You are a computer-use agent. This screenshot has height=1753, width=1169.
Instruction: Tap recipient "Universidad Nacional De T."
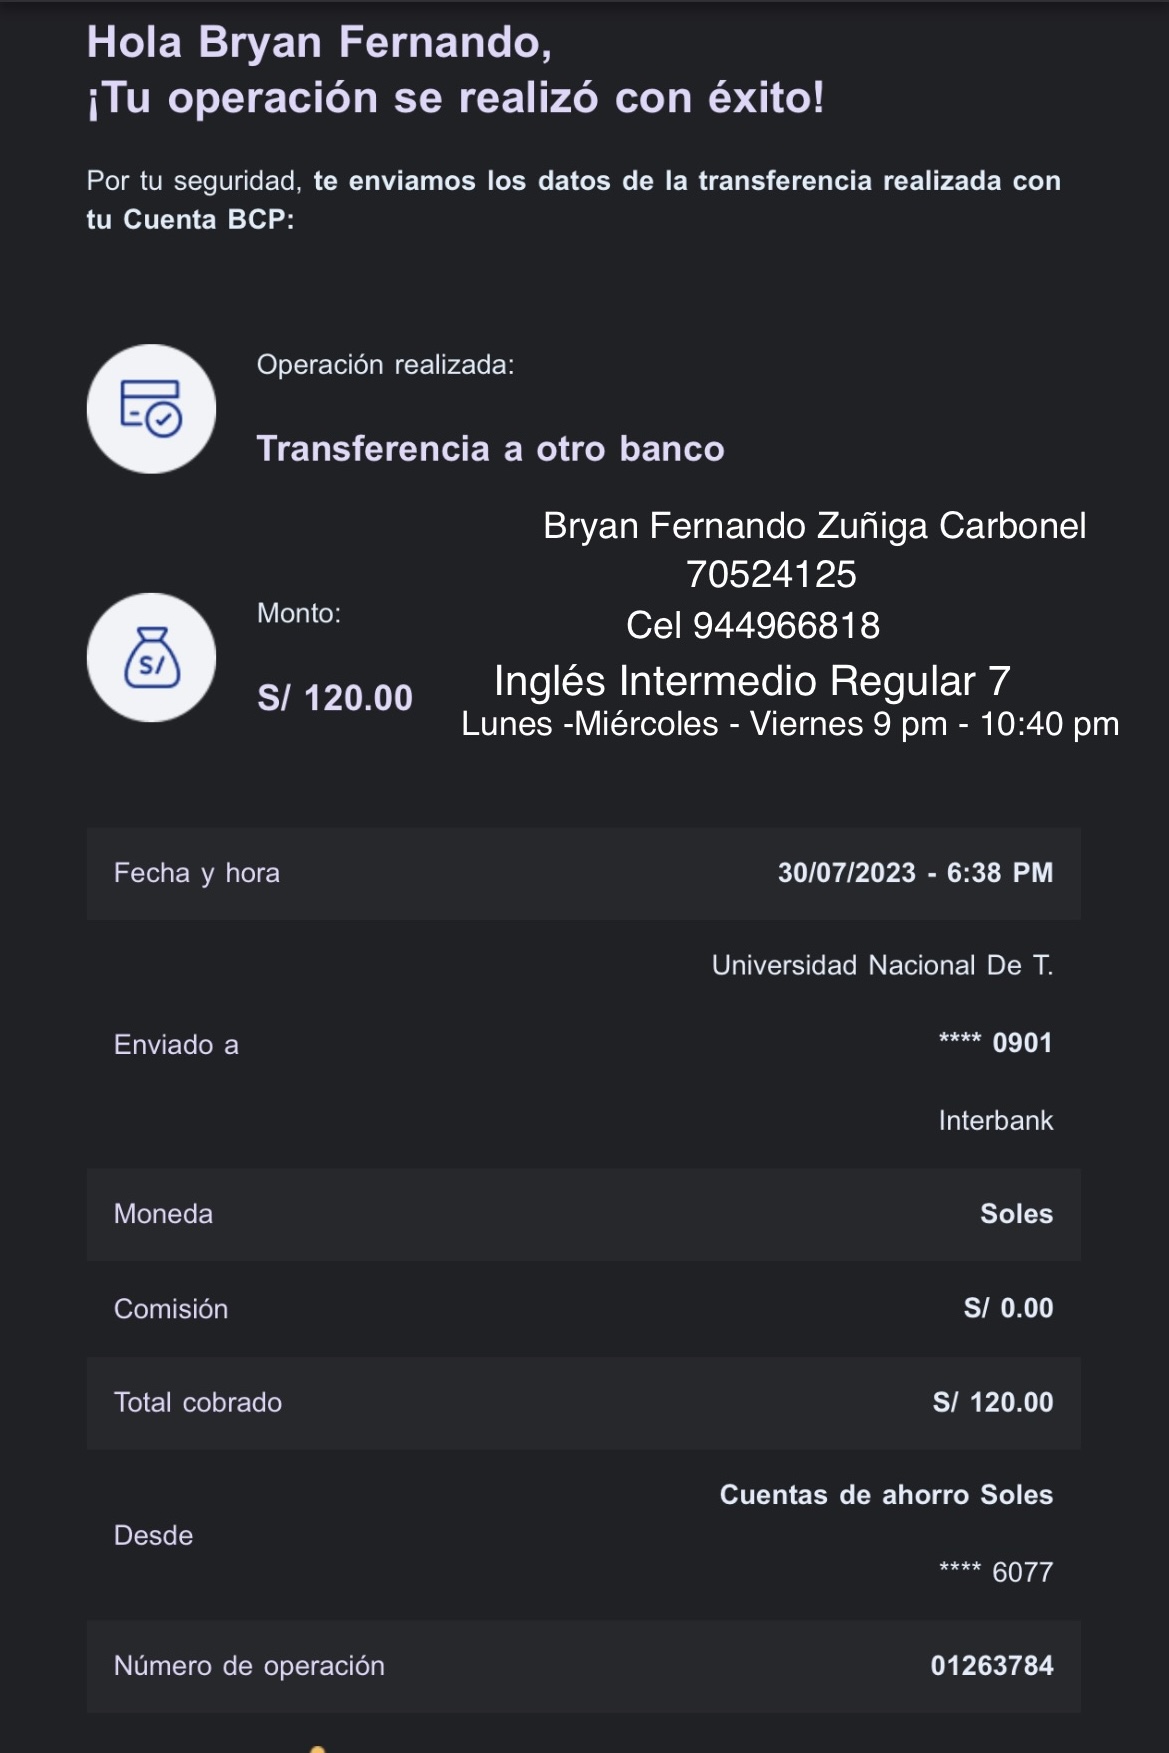(x=882, y=965)
